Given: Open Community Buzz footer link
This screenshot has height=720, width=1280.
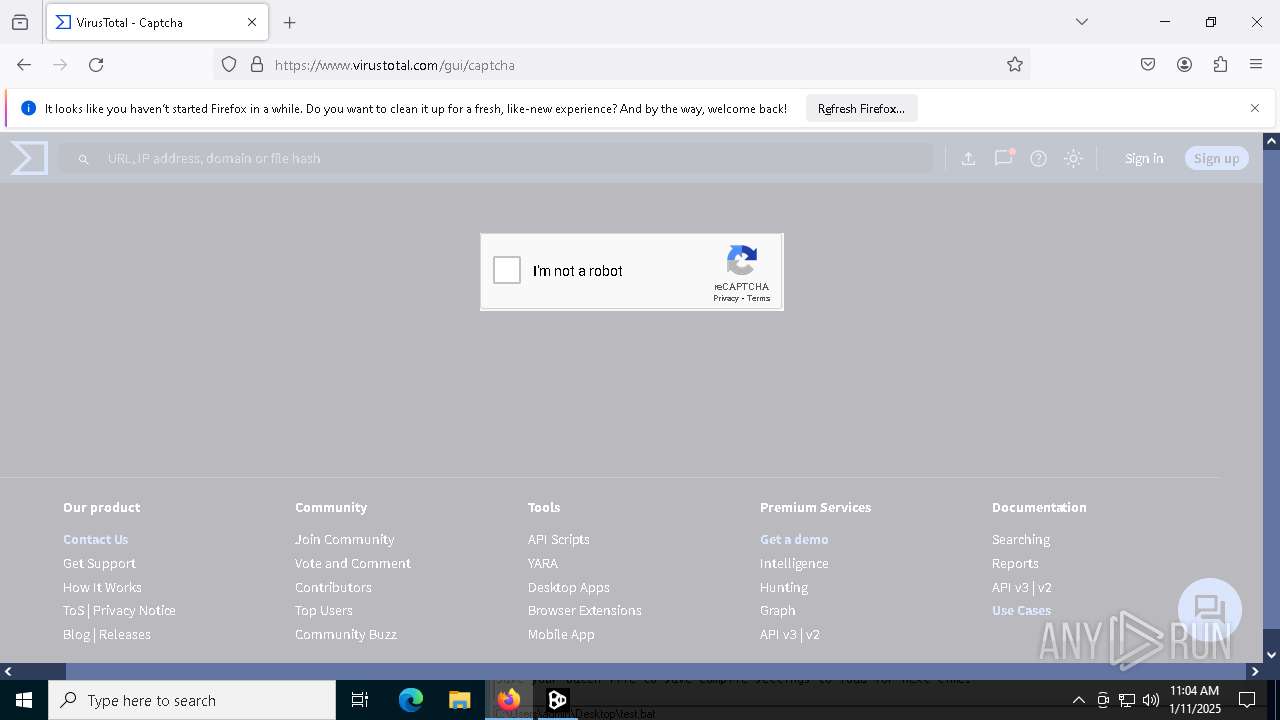Looking at the screenshot, I should pos(345,634).
